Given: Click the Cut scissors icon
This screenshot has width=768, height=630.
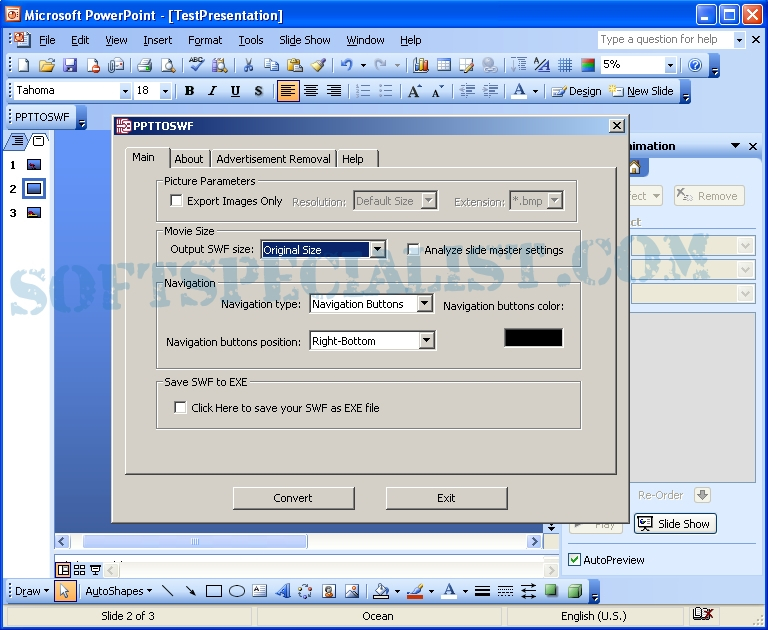Looking at the screenshot, I should (248, 65).
